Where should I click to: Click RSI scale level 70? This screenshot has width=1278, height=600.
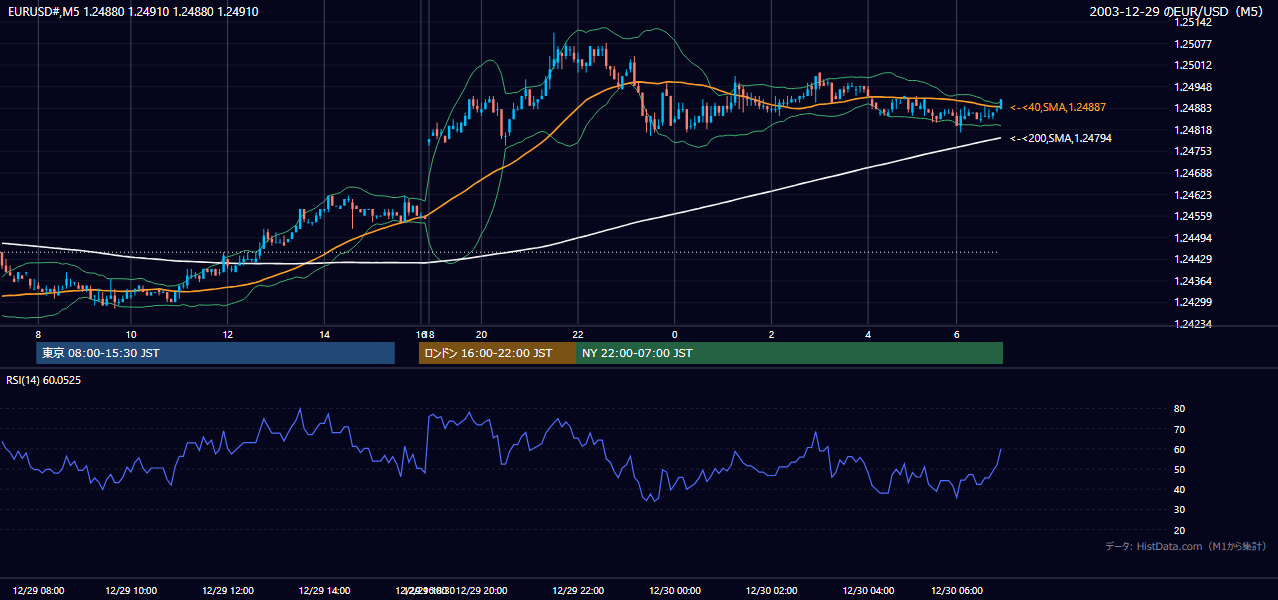tap(1179, 429)
